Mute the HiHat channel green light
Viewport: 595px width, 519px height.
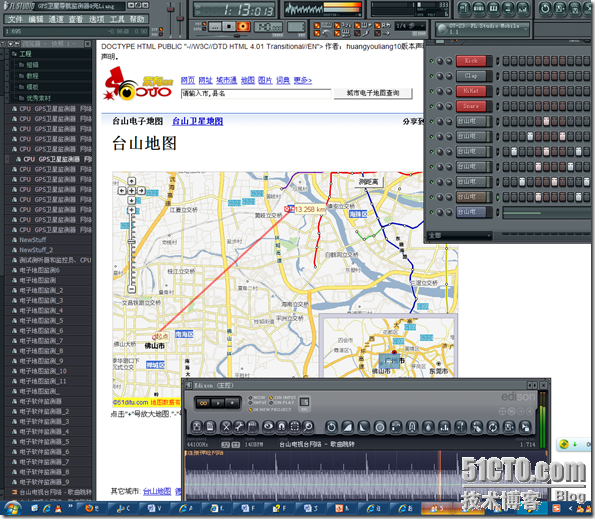tap(431, 91)
